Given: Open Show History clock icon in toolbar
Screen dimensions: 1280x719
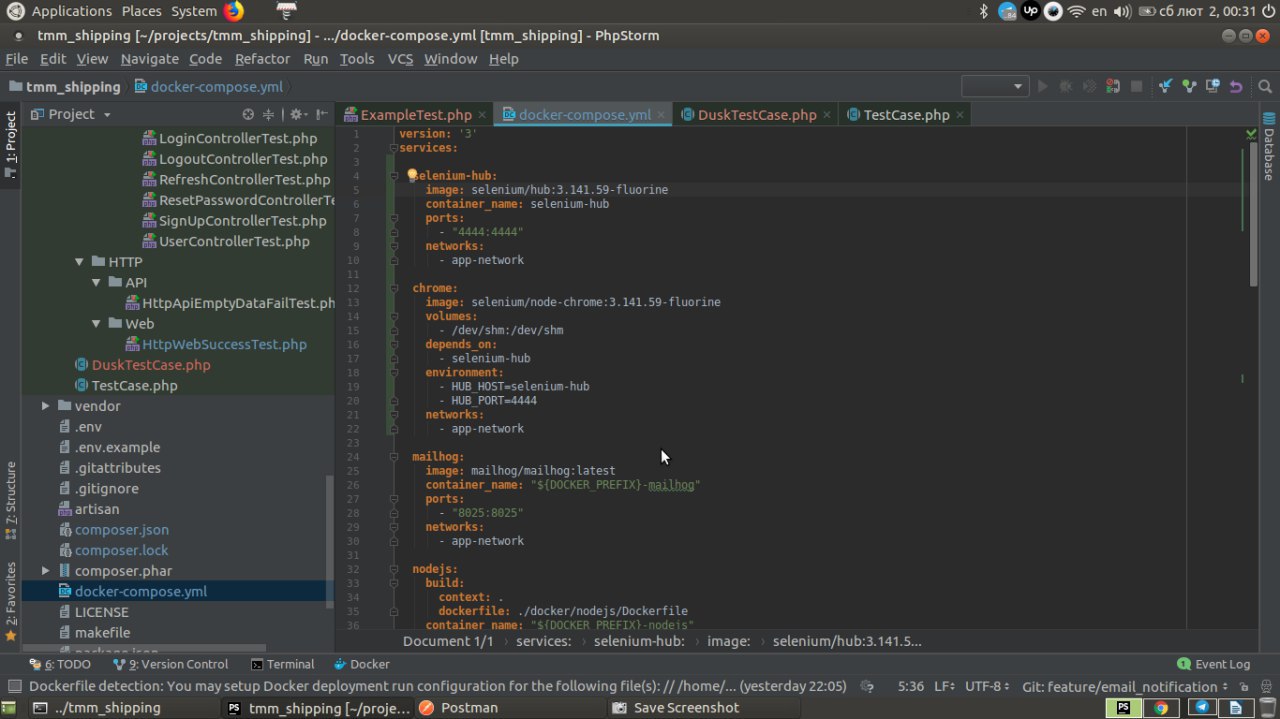Looking at the screenshot, I should coord(1213,87).
